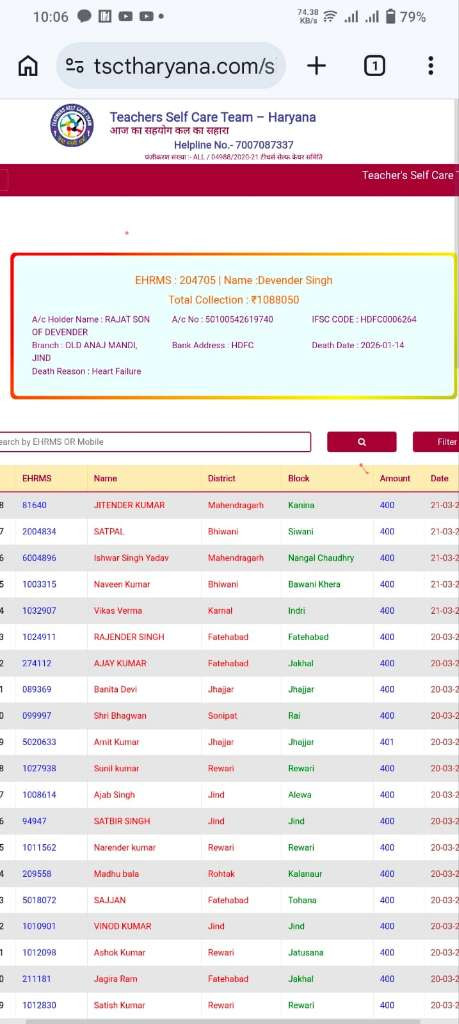Click the Name column header

pos(105,478)
